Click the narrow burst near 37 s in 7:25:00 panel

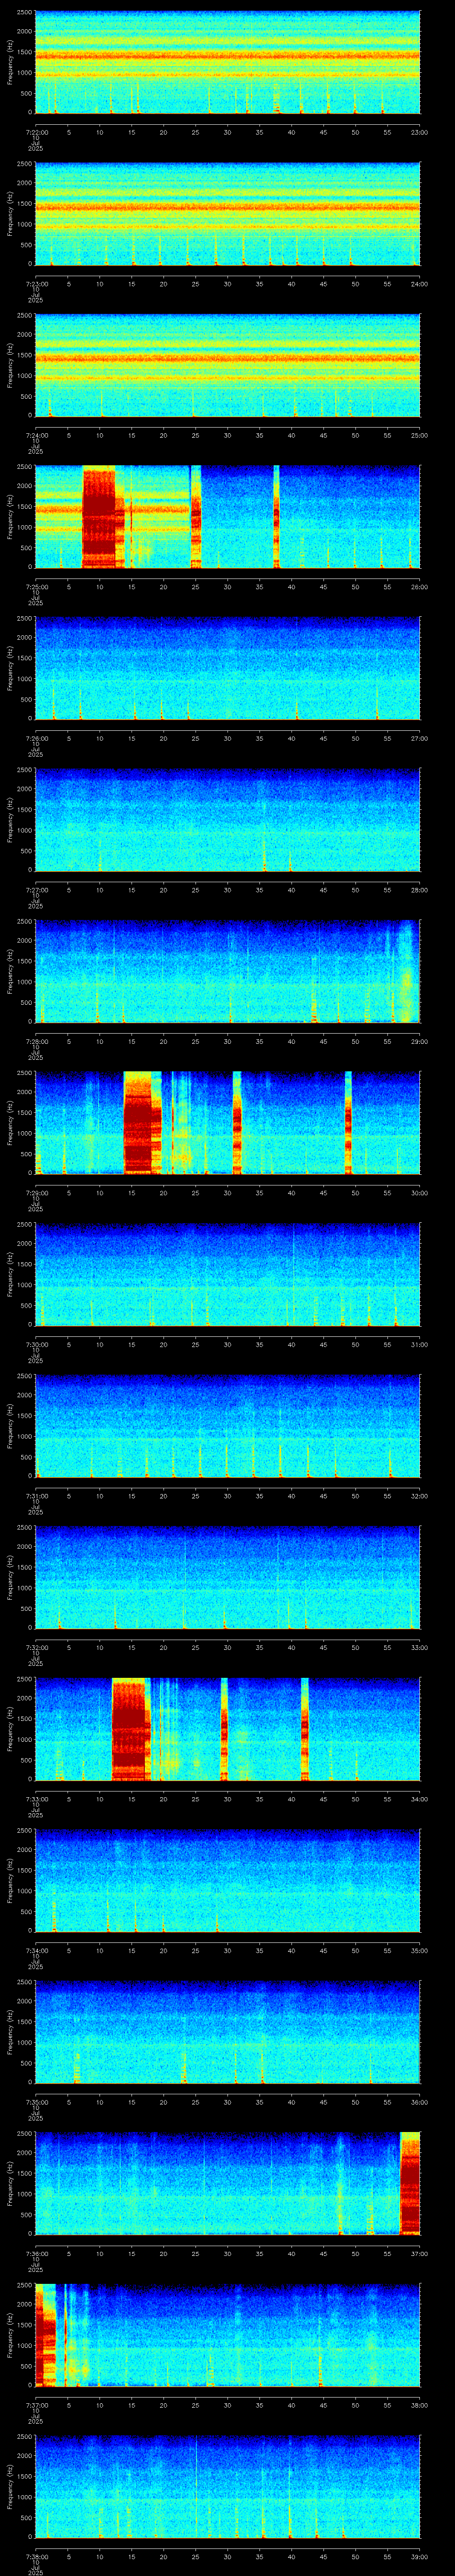276,517
